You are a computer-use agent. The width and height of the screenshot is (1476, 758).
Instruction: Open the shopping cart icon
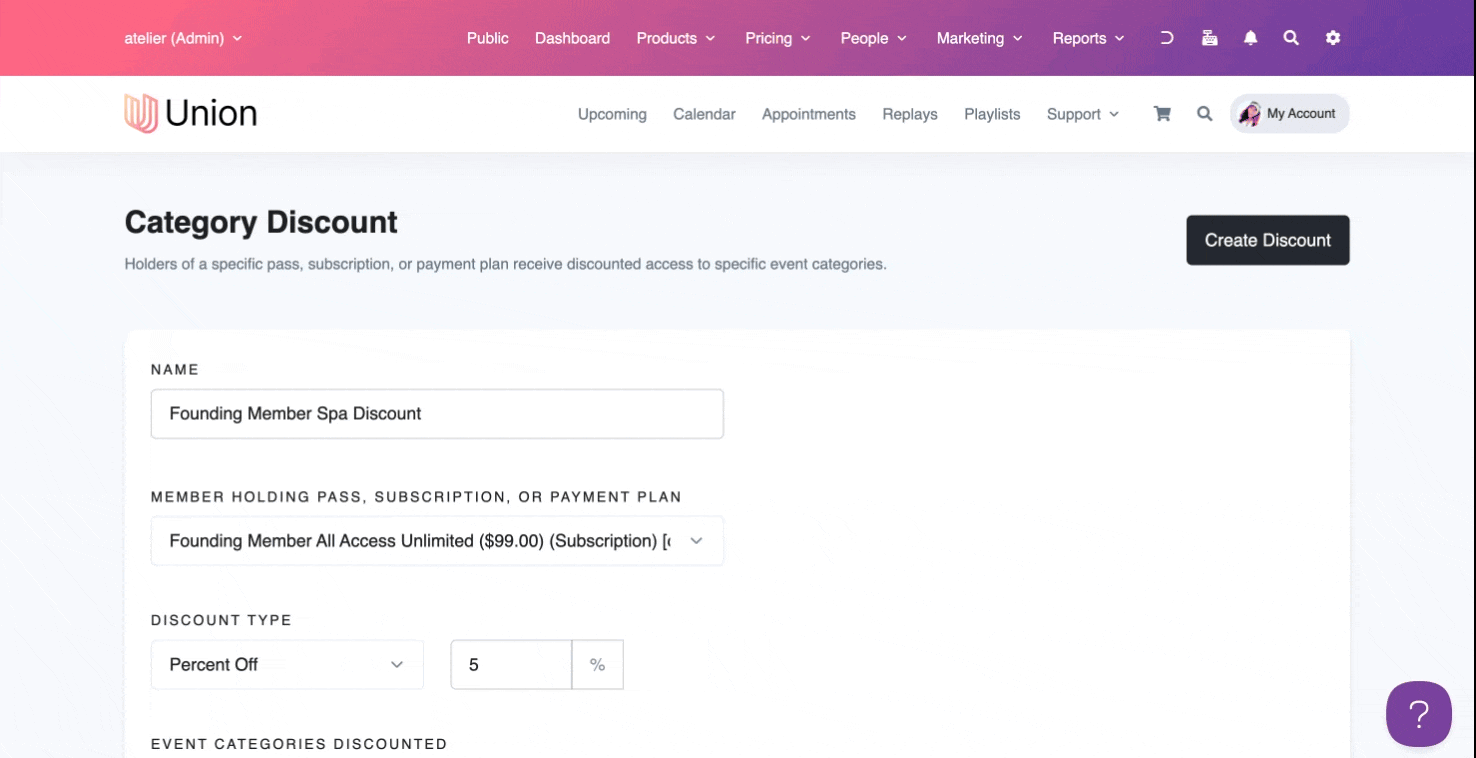tap(1162, 114)
